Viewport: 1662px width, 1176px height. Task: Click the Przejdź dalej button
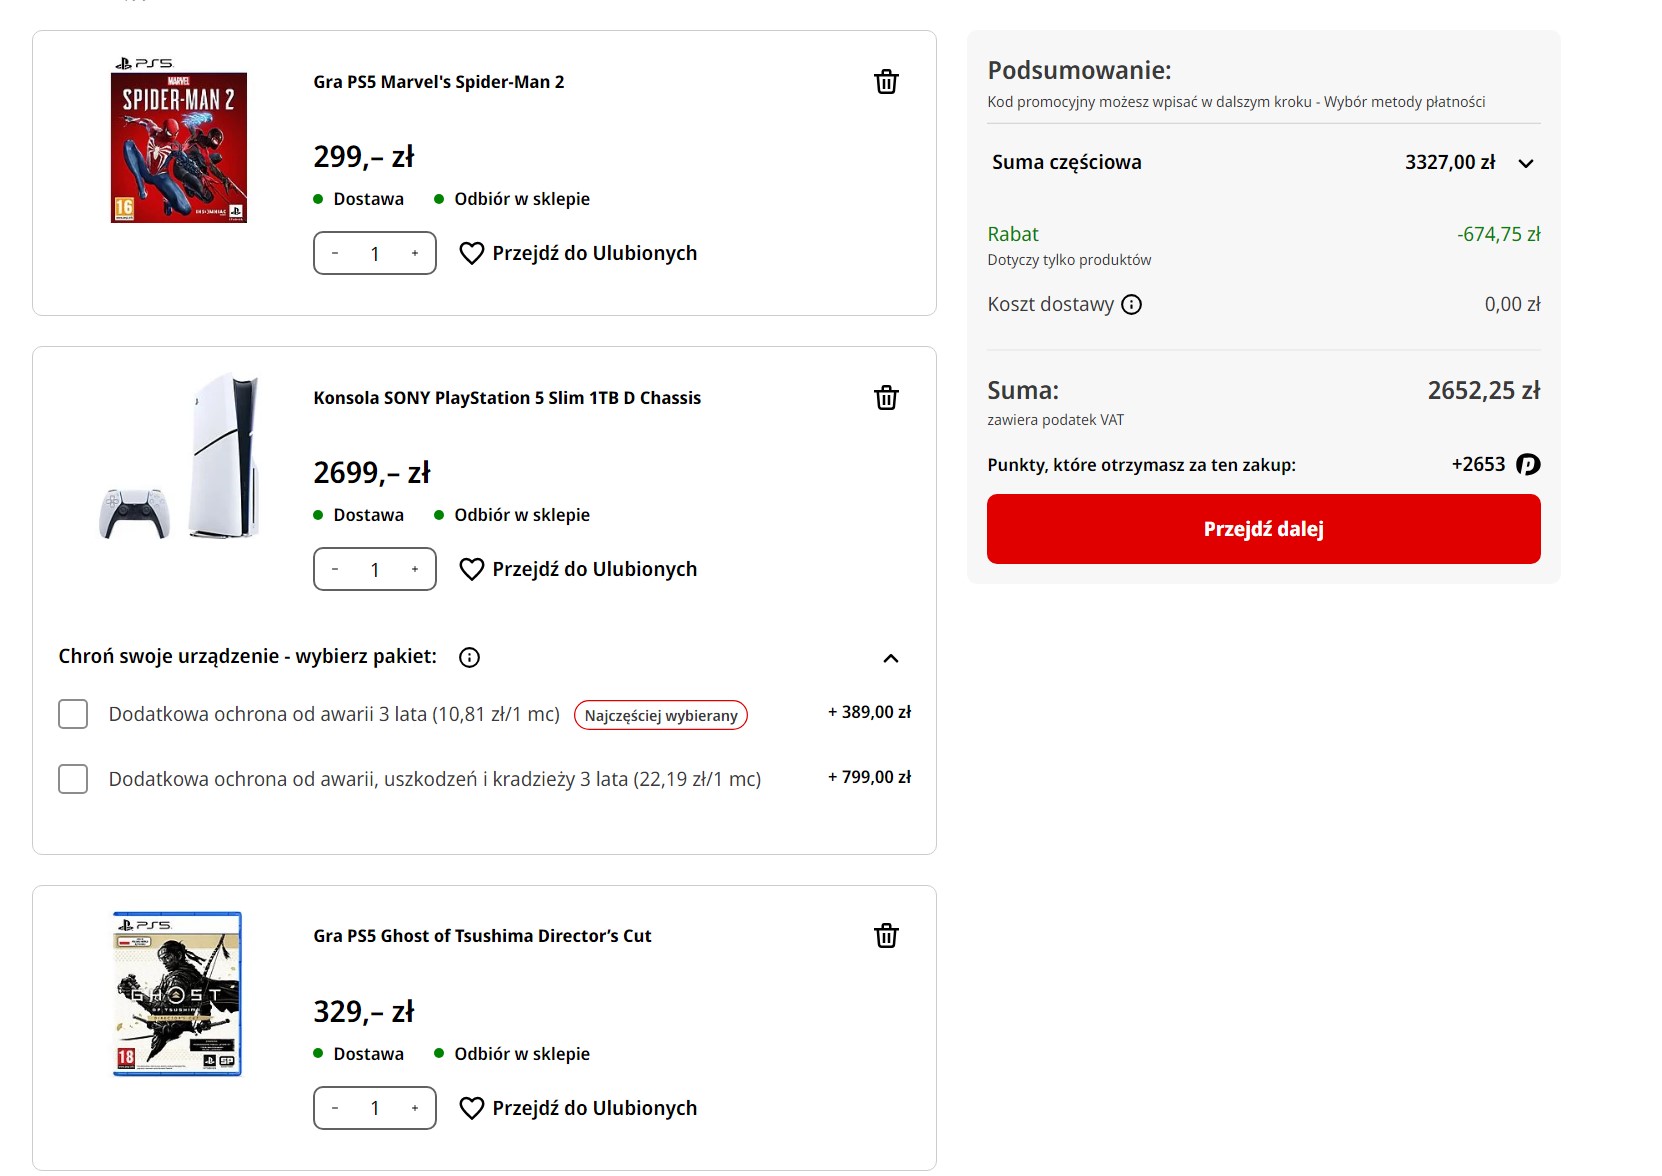1264,529
